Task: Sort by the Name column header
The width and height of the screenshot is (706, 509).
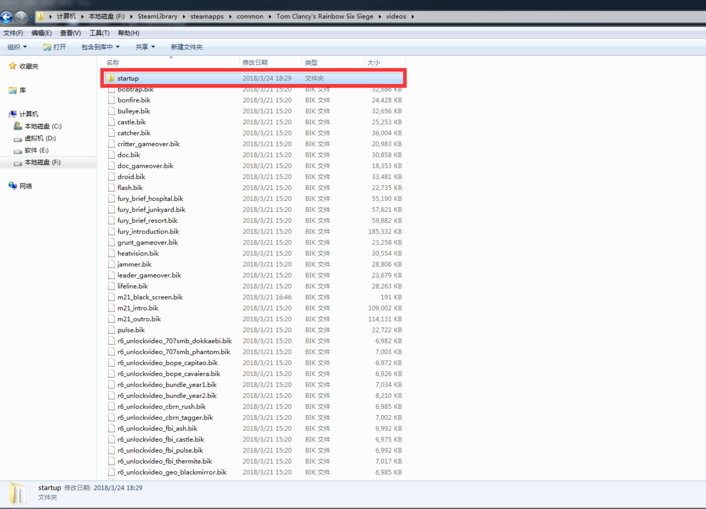Action: tap(171, 63)
